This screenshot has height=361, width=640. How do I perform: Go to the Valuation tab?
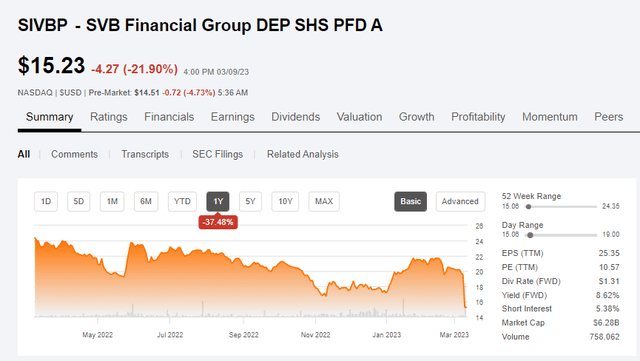click(359, 117)
